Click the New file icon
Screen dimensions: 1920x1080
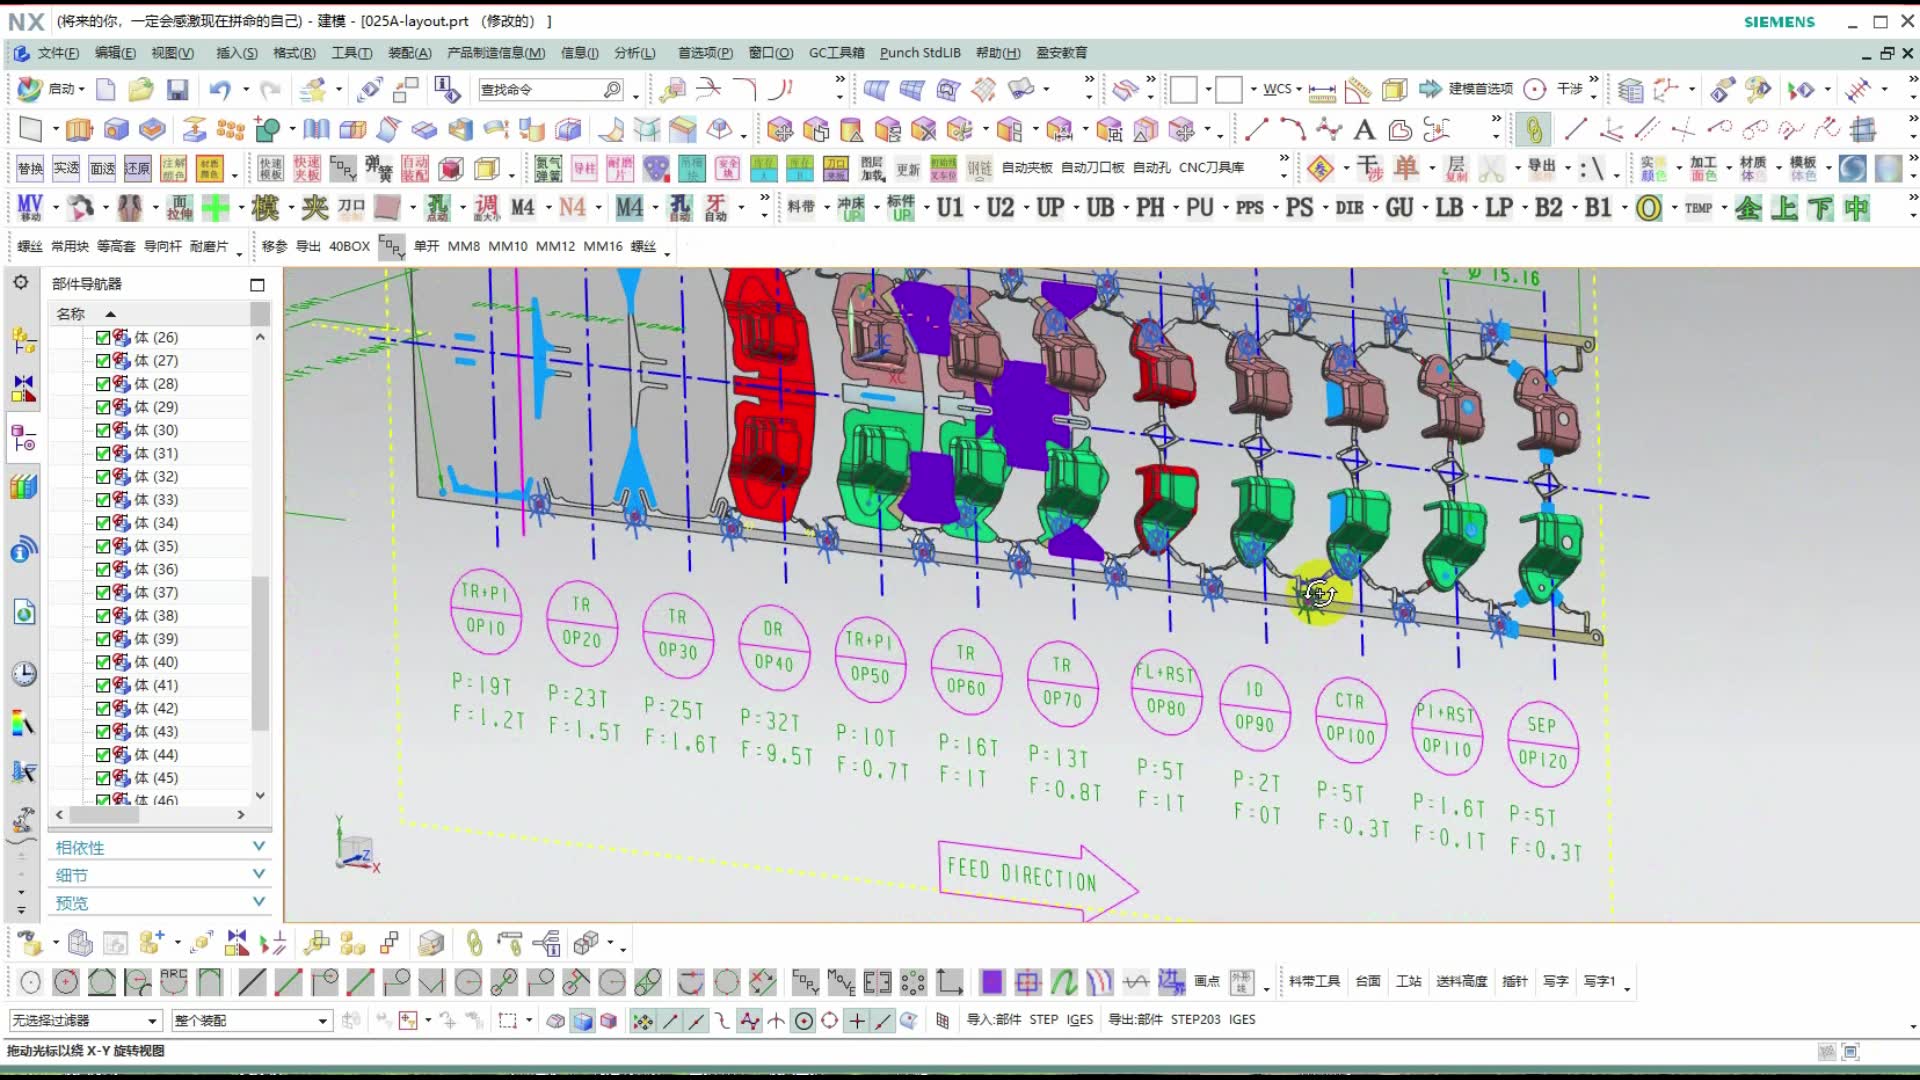pyautogui.click(x=105, y=90)
